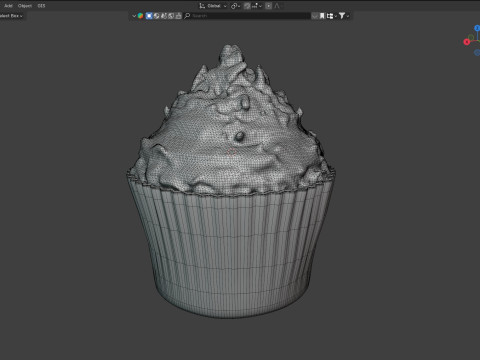
Task: Open the Select Box tool dropdown
Action: (x=11, y=16)
